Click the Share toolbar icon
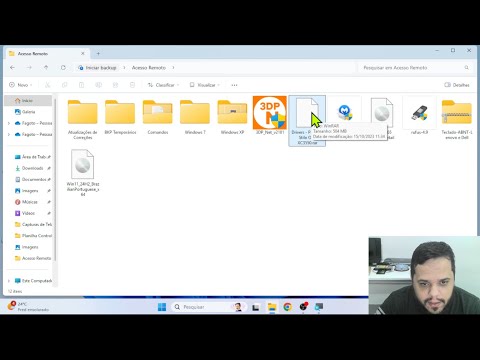480x360 pixels. click(115, 85)
